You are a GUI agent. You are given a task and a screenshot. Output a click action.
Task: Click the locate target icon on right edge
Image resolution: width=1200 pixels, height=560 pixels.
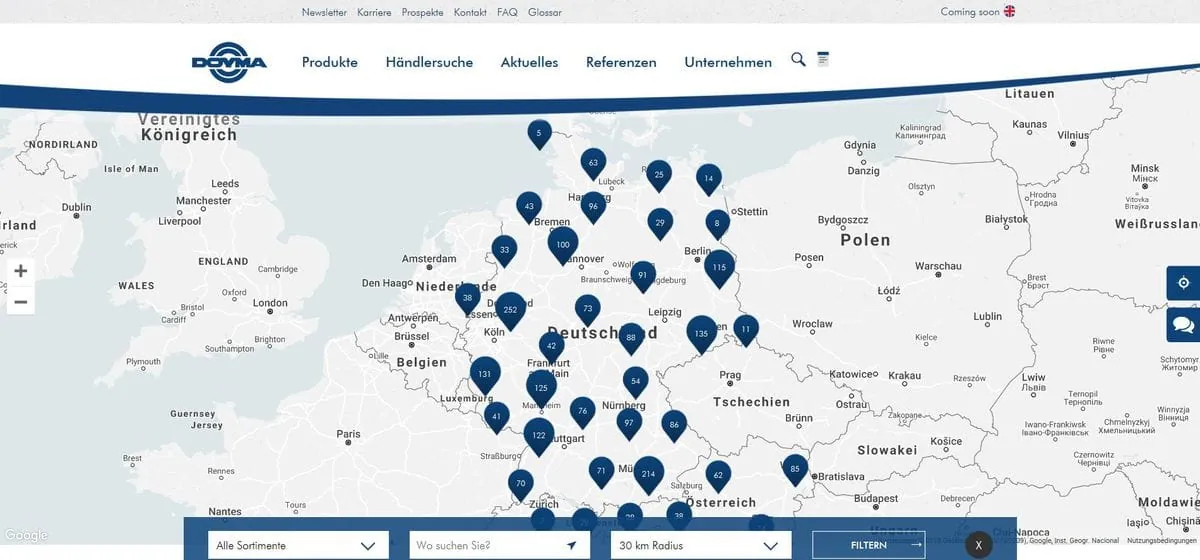pyautogui.click(x=1183, y=283)
